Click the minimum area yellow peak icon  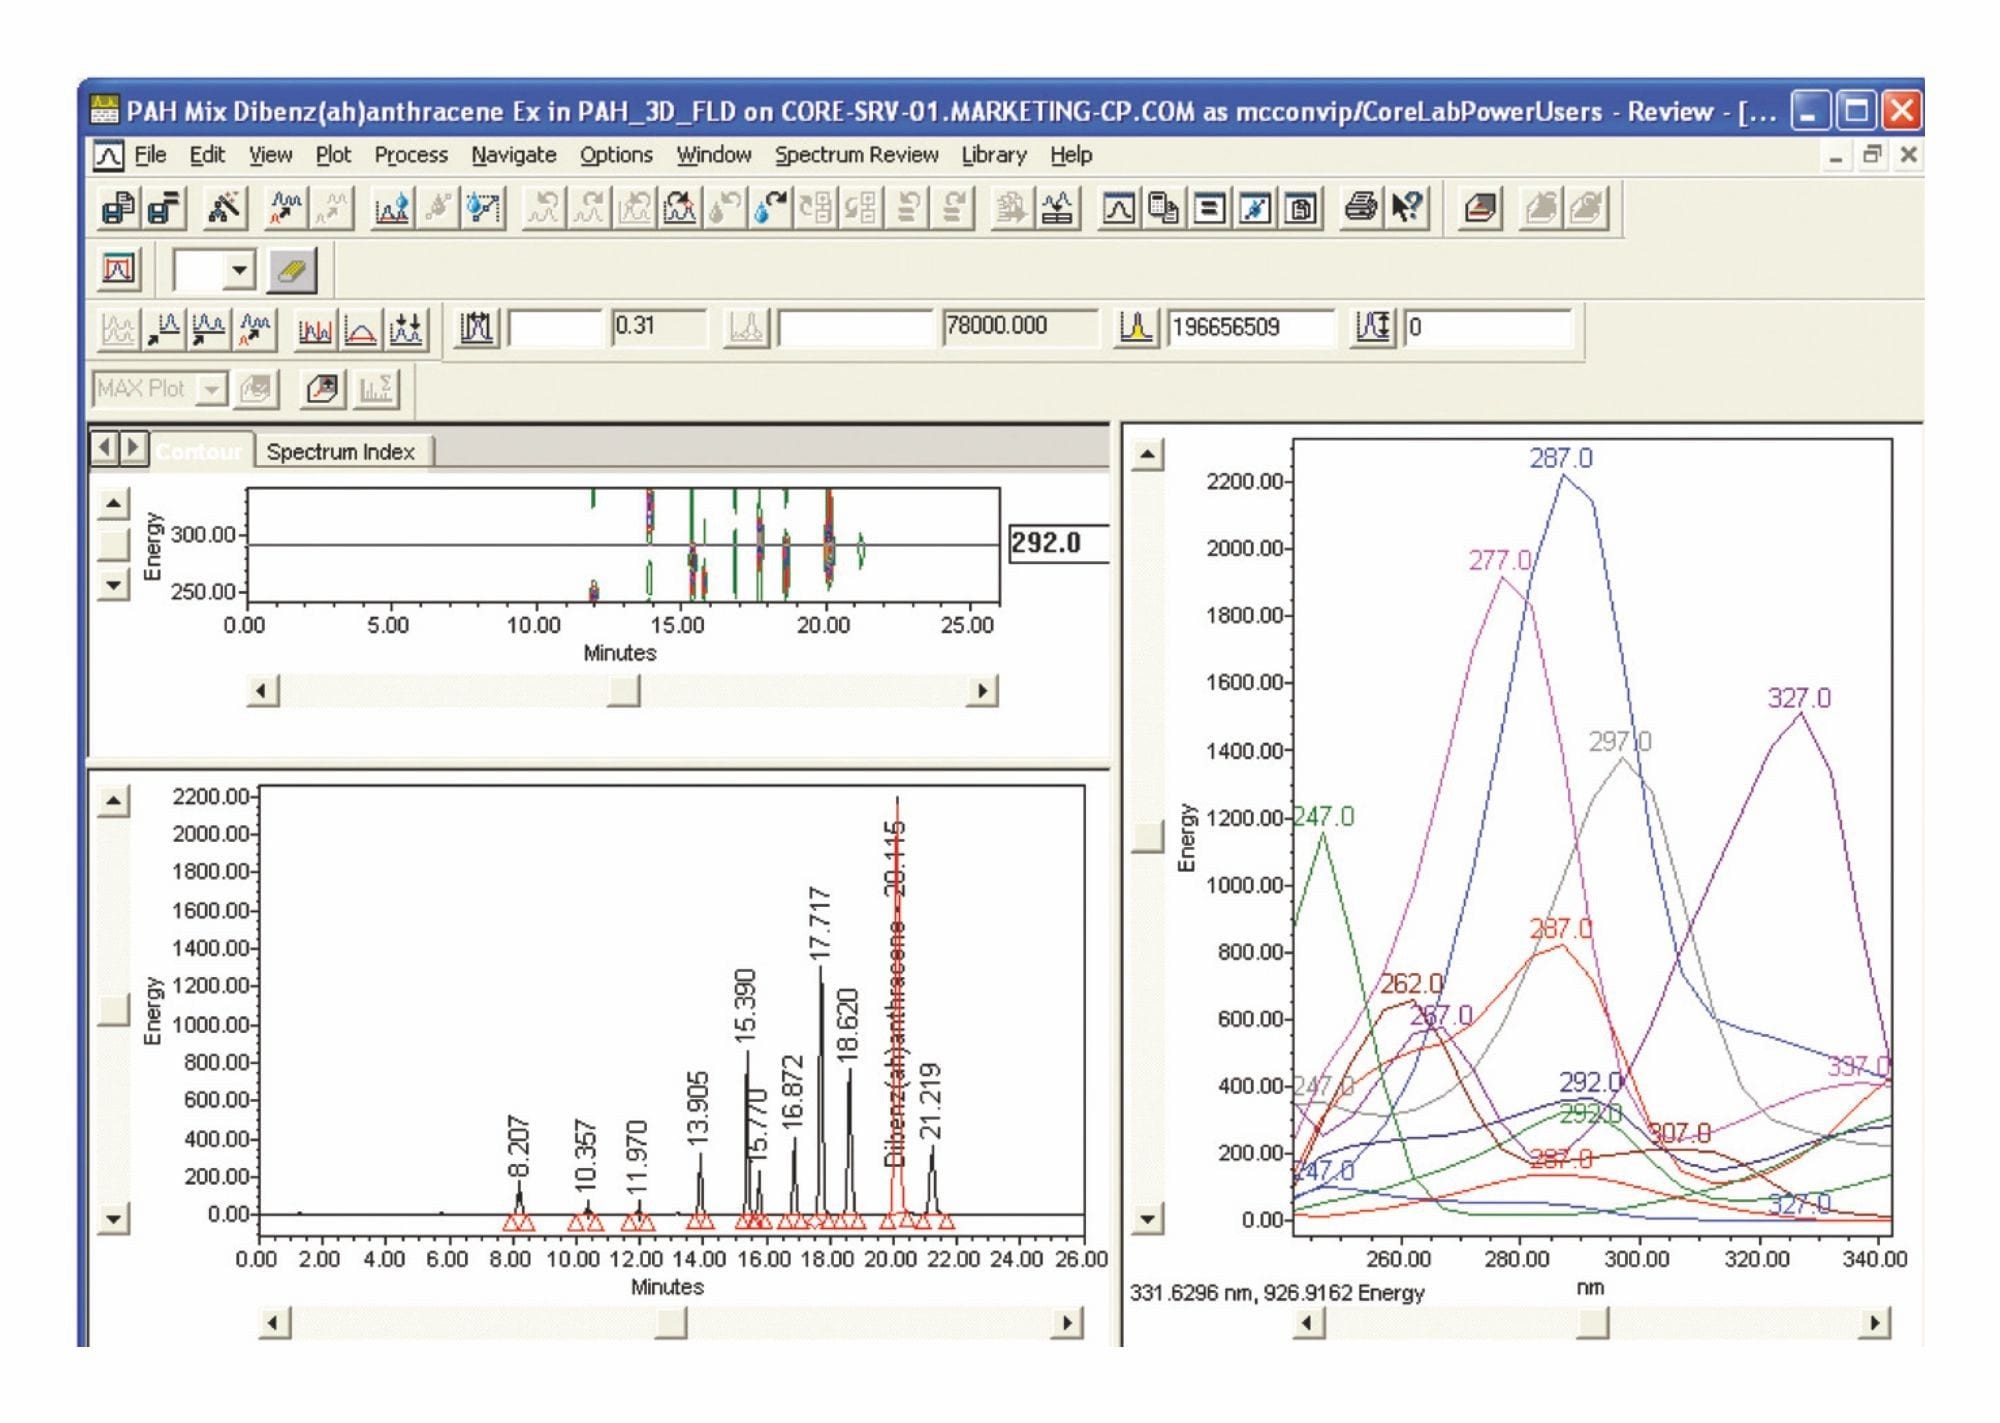tap(1136, 327)
